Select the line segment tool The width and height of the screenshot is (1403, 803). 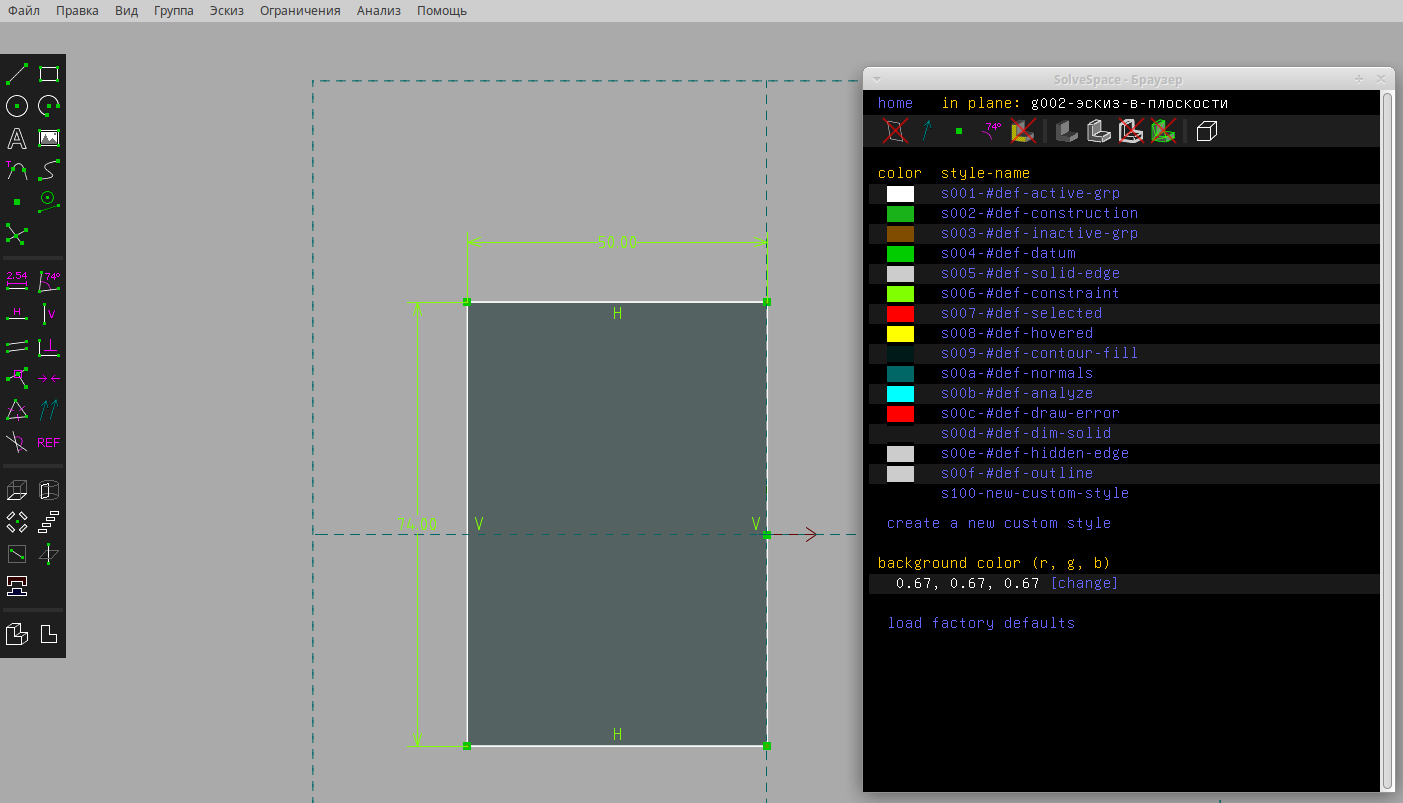pos(17,74)
